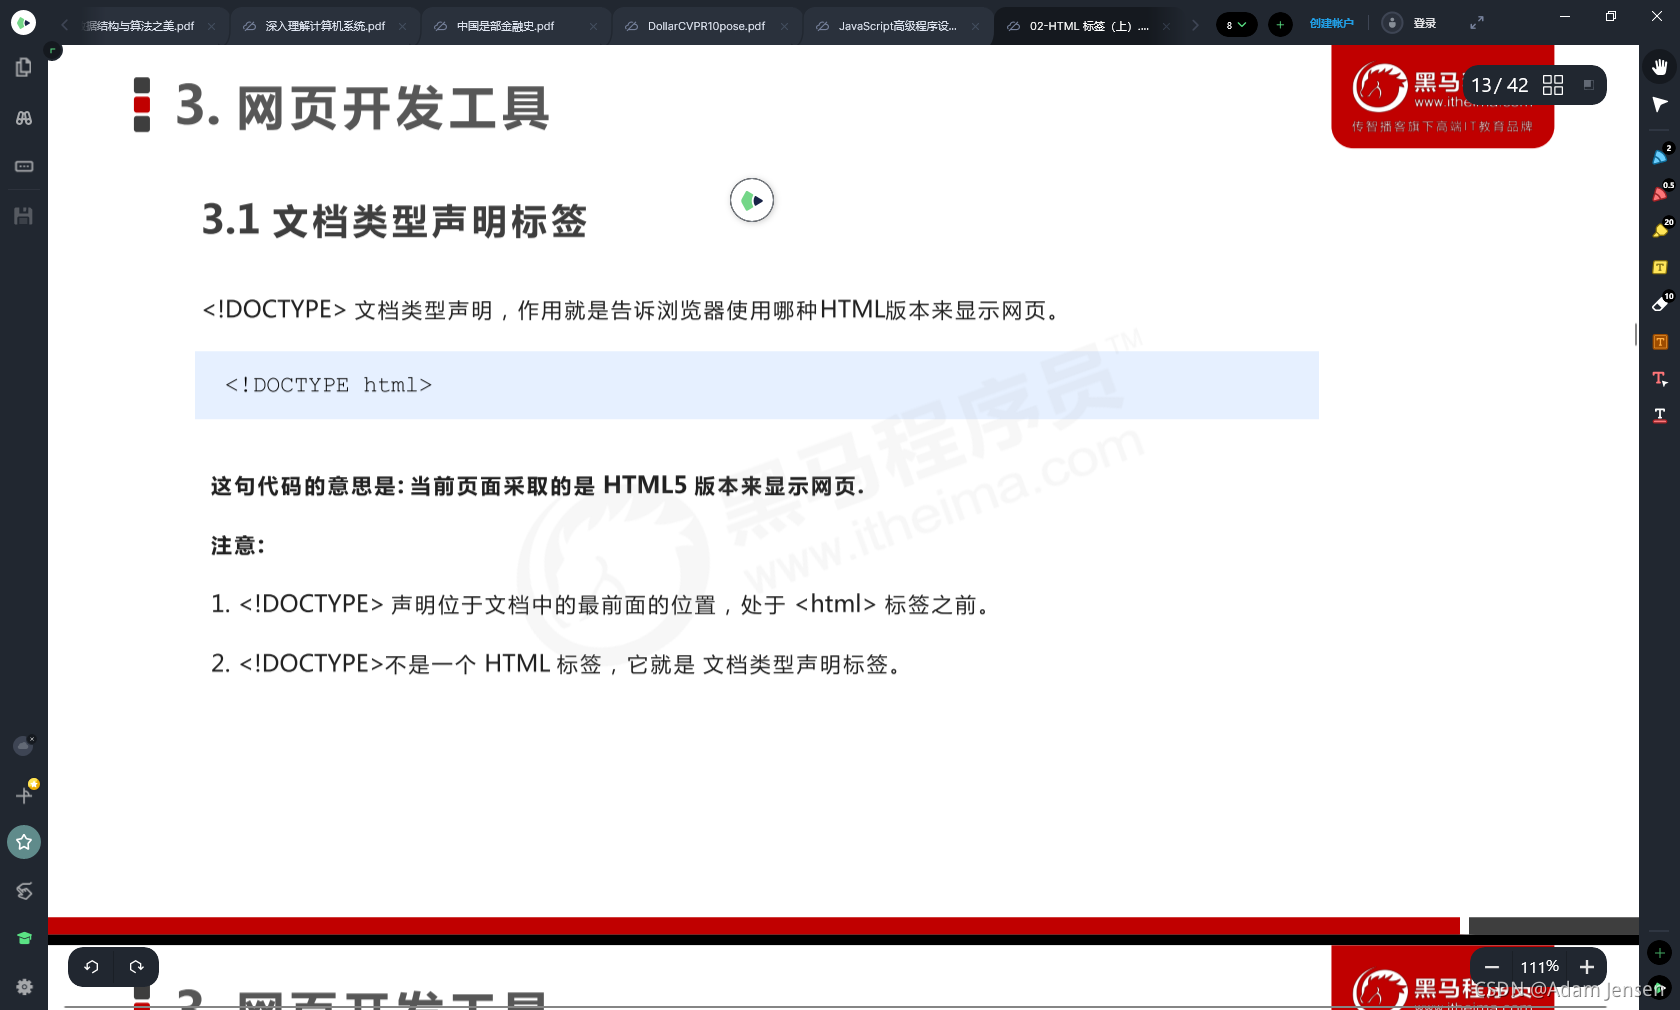Open the green graduation cap tutorial icon
The height and width of the screenshot is (1010, 1680).
(24, 938)
